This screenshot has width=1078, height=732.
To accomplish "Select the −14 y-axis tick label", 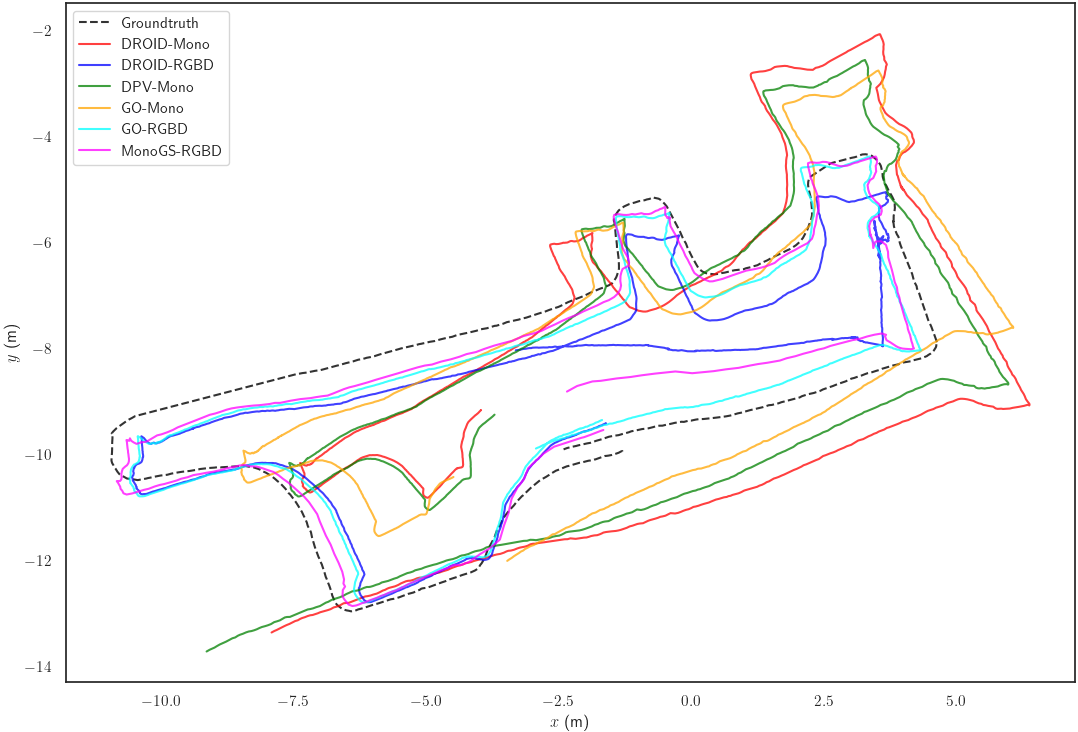I will [42, 667].
